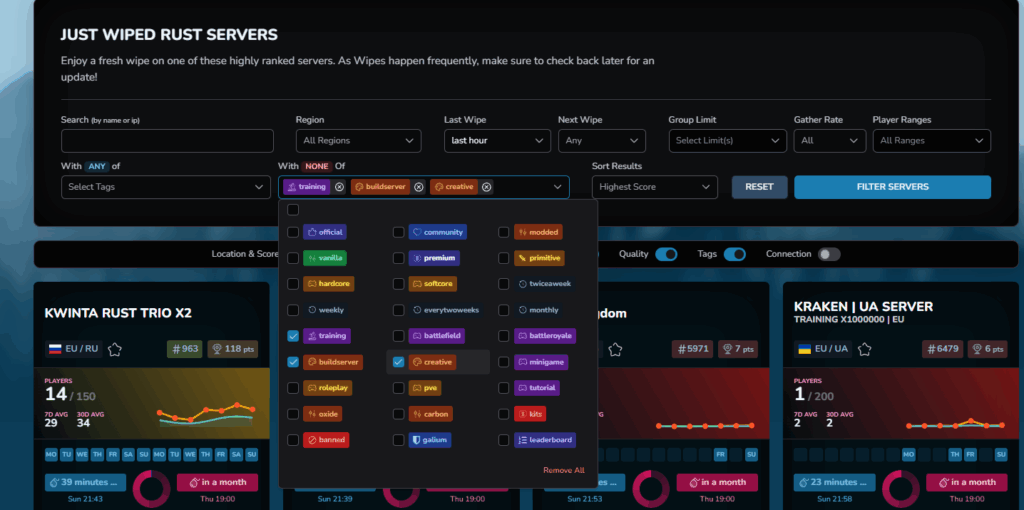
Task: Select the tutorial tag option
Action: click(537, 388)
